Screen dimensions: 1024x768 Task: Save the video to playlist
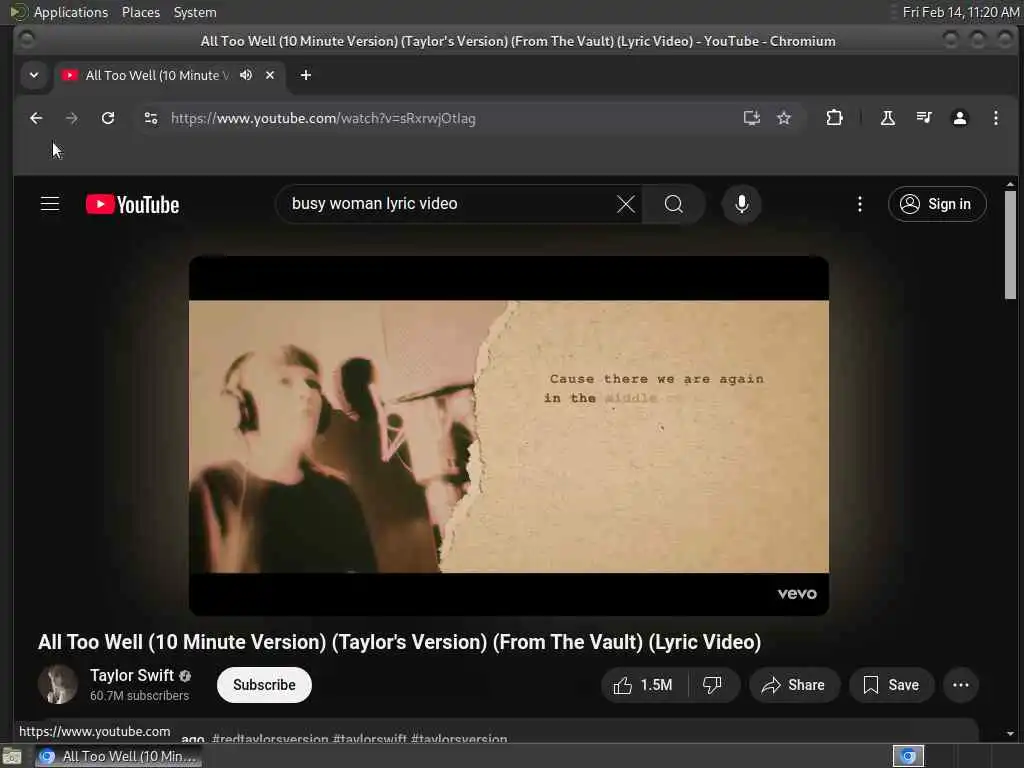(891, 685)
